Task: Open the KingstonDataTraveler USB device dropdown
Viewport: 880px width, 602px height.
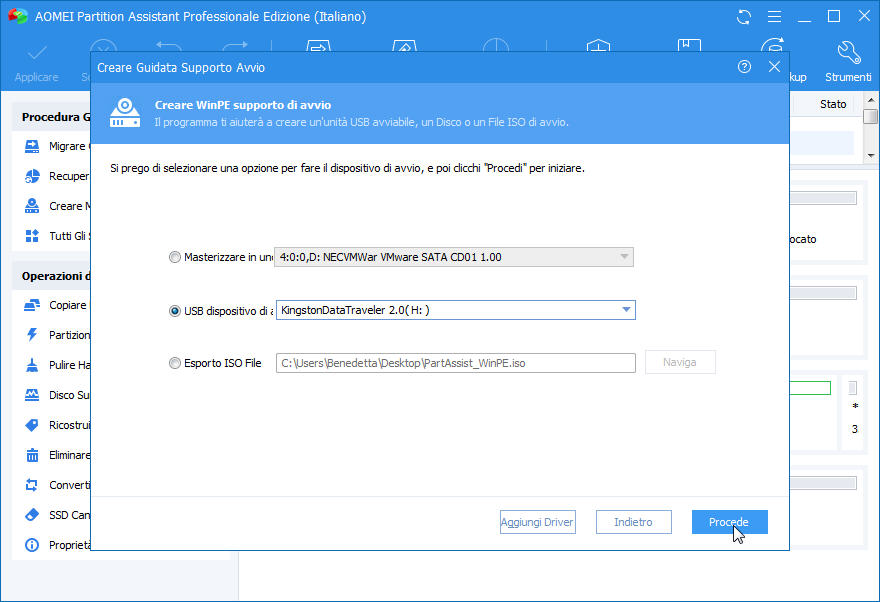Action: click(456, 310)
